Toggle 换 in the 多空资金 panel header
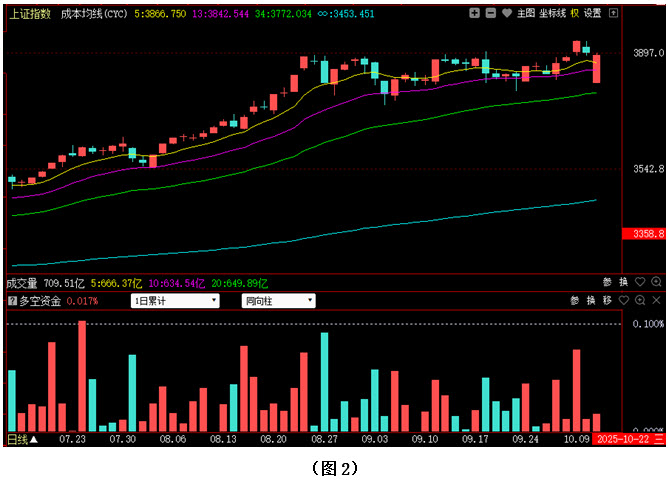 coord(591,300)
